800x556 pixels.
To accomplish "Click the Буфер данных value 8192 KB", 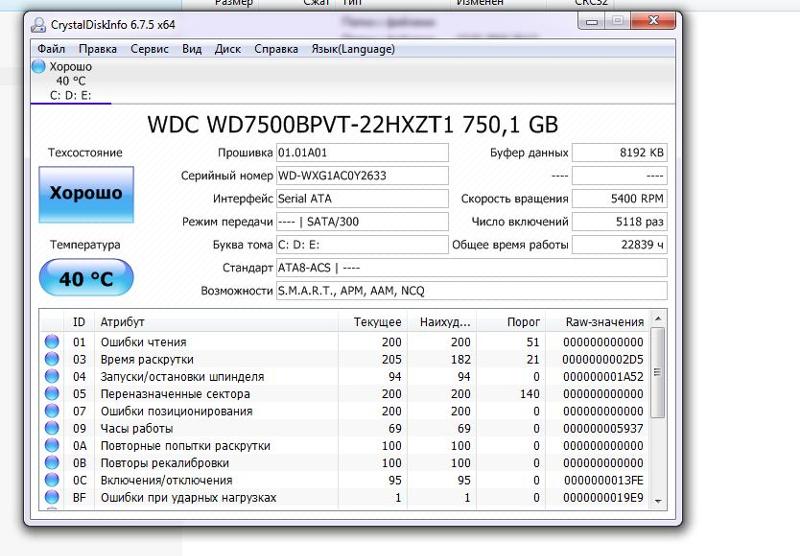I will tap(619, 153).
